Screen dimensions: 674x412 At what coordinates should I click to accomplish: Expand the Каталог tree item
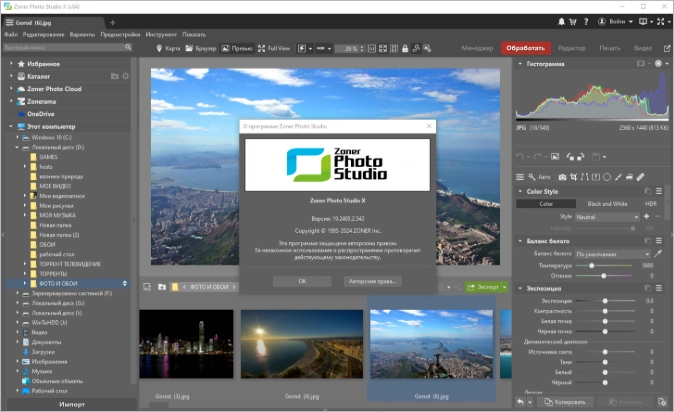(x=11, y=75)
